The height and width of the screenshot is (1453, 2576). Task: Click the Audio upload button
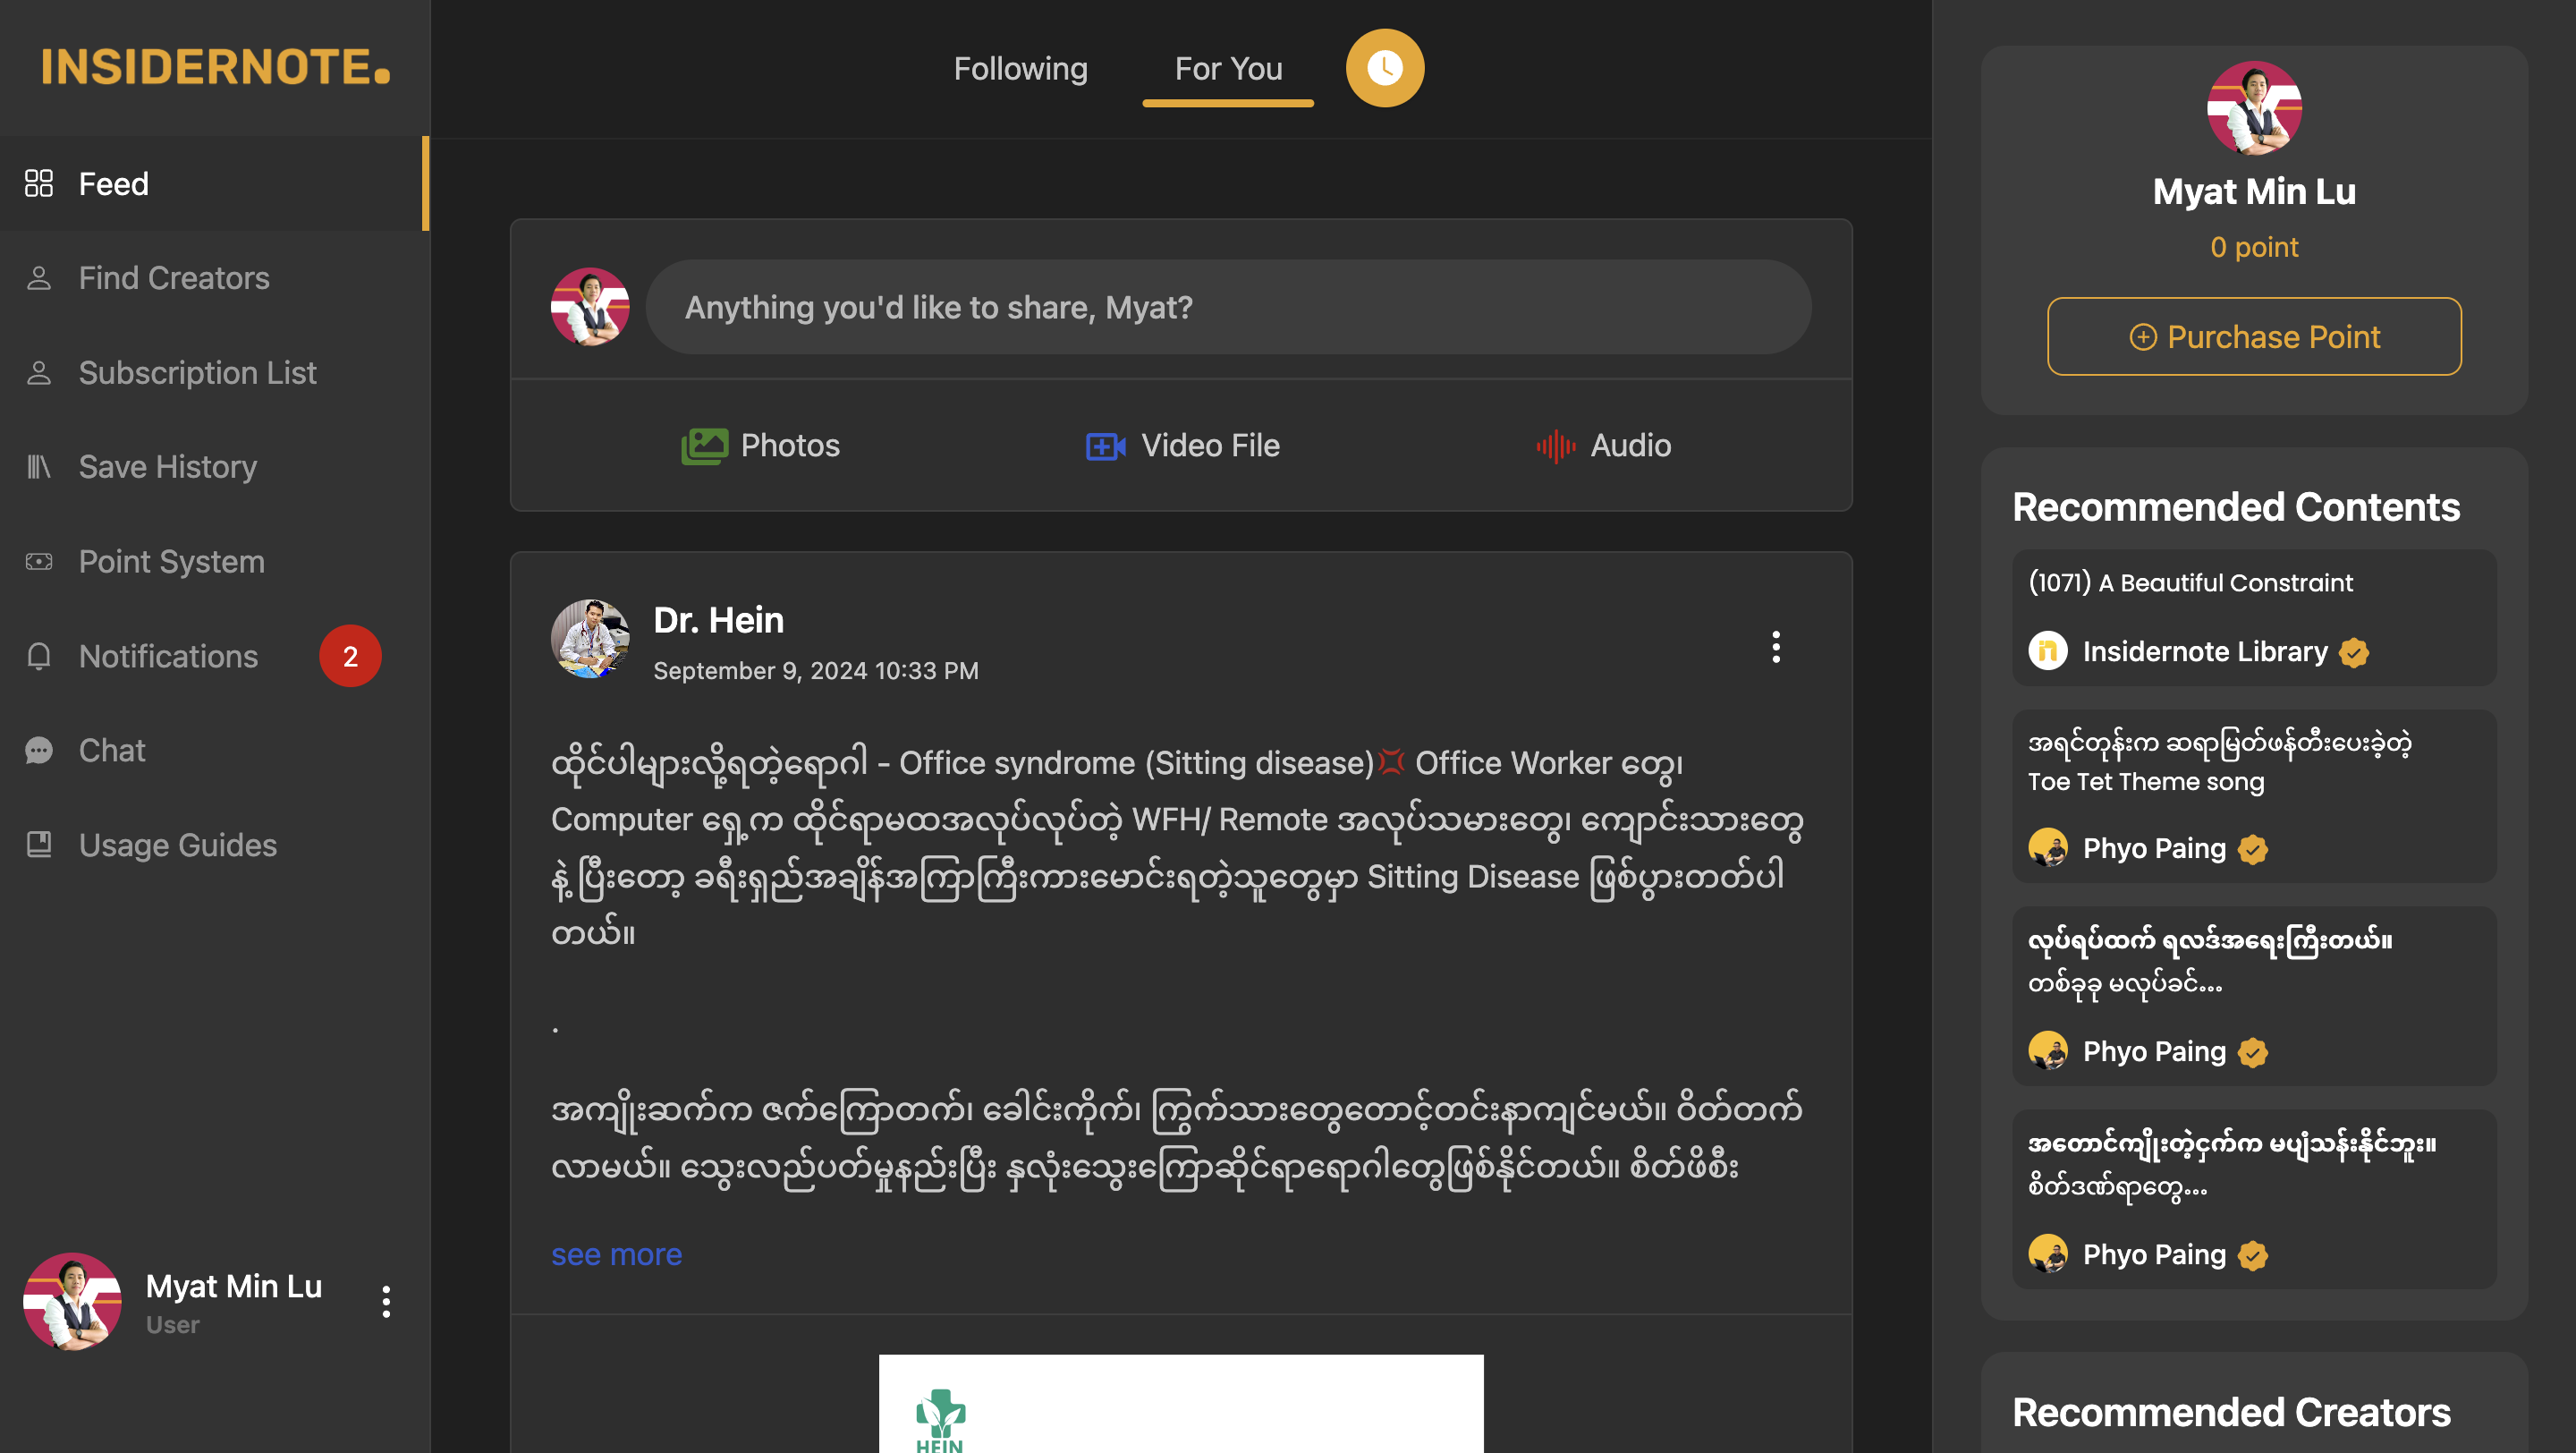pos(1603,446)
